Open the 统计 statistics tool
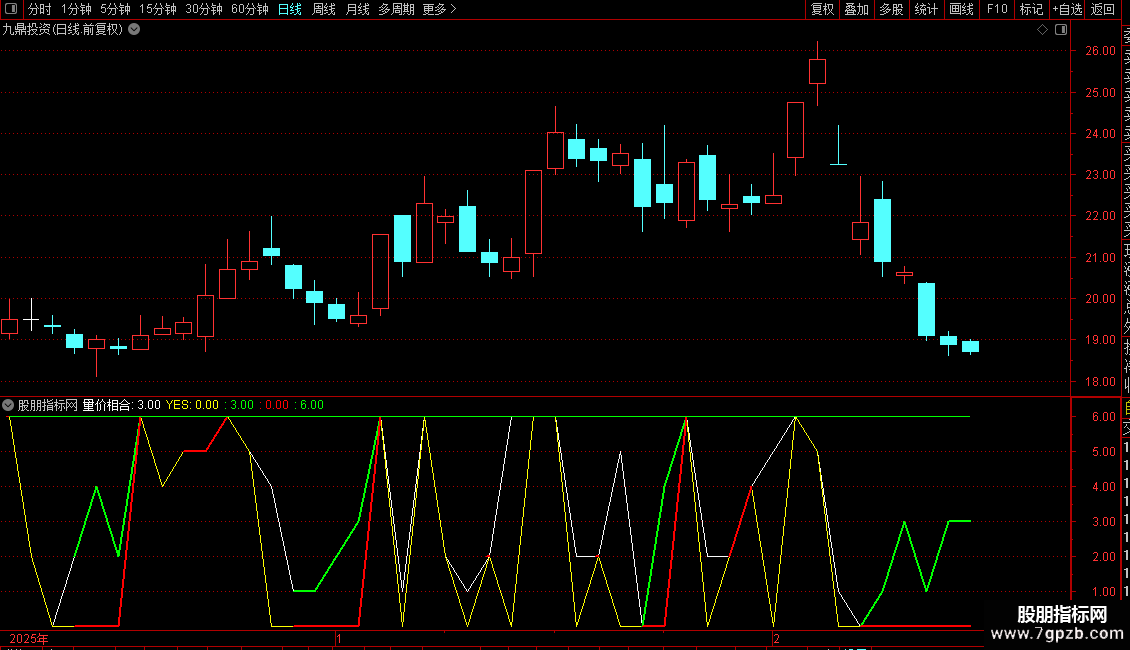Screen dimensions: 1130x650 click(x=926, y=9)
